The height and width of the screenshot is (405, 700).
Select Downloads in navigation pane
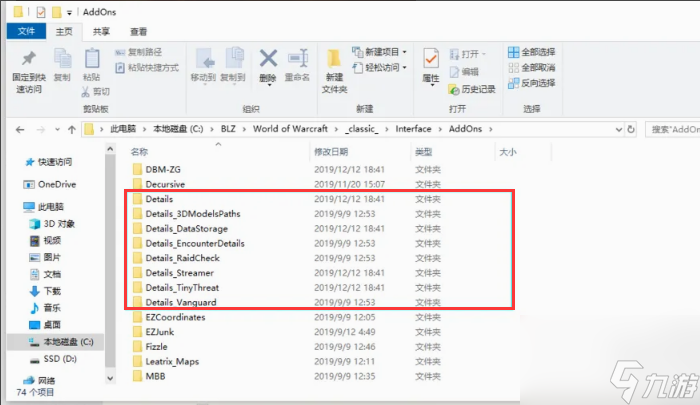[45, 291]
